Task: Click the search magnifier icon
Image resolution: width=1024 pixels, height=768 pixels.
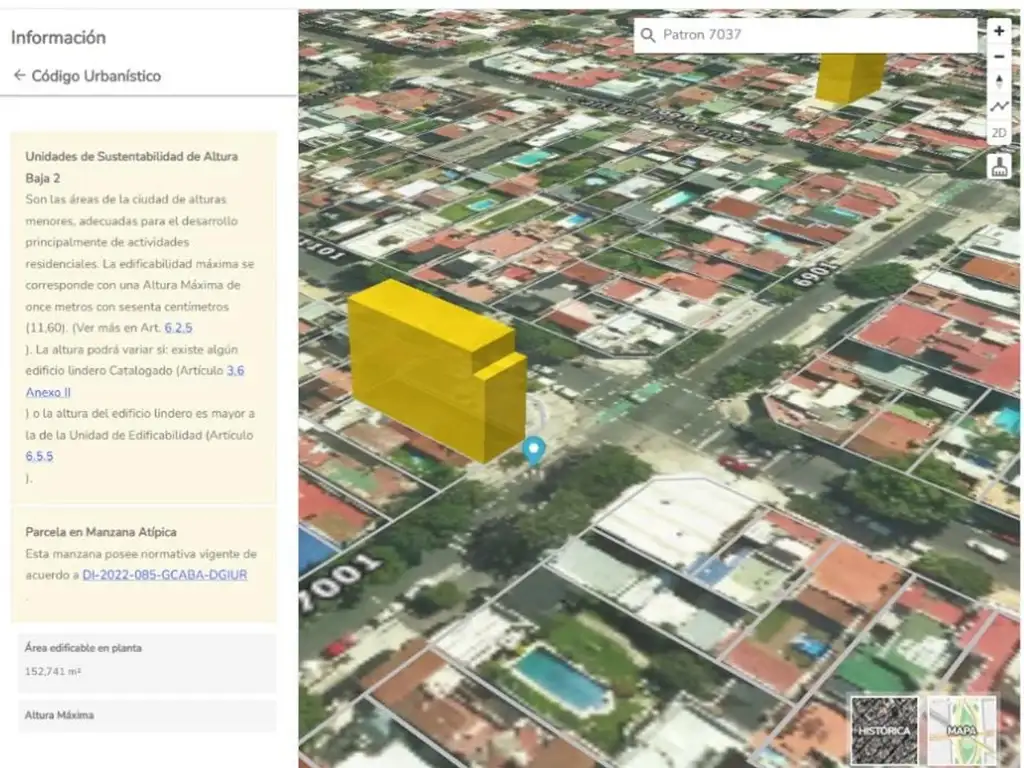Action: [x=648, y=35]
